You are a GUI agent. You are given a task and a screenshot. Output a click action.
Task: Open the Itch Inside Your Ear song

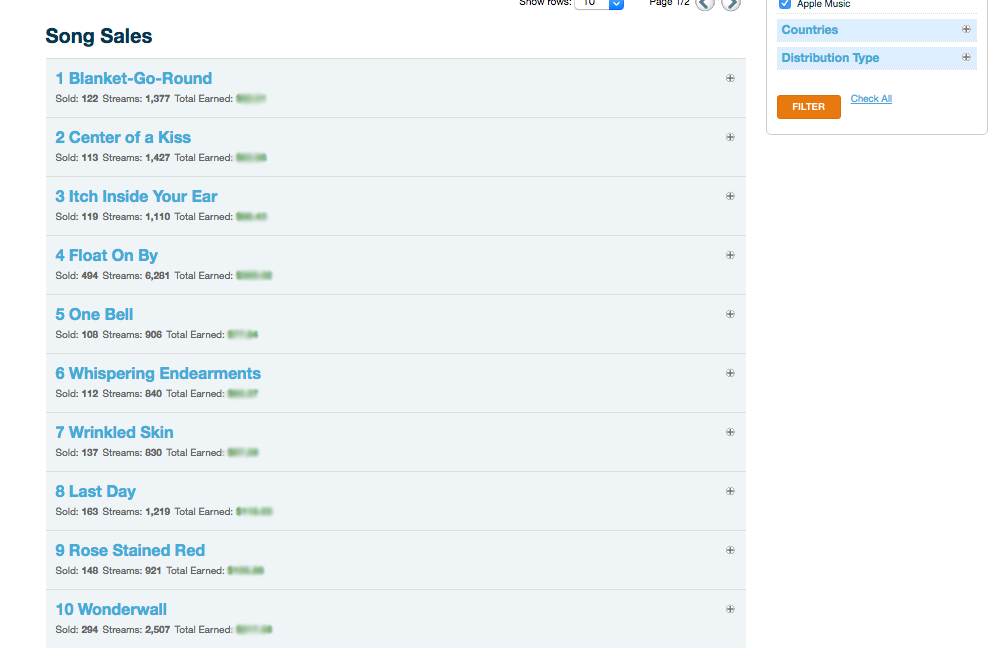pyautogui.click(x=136, y=196)
